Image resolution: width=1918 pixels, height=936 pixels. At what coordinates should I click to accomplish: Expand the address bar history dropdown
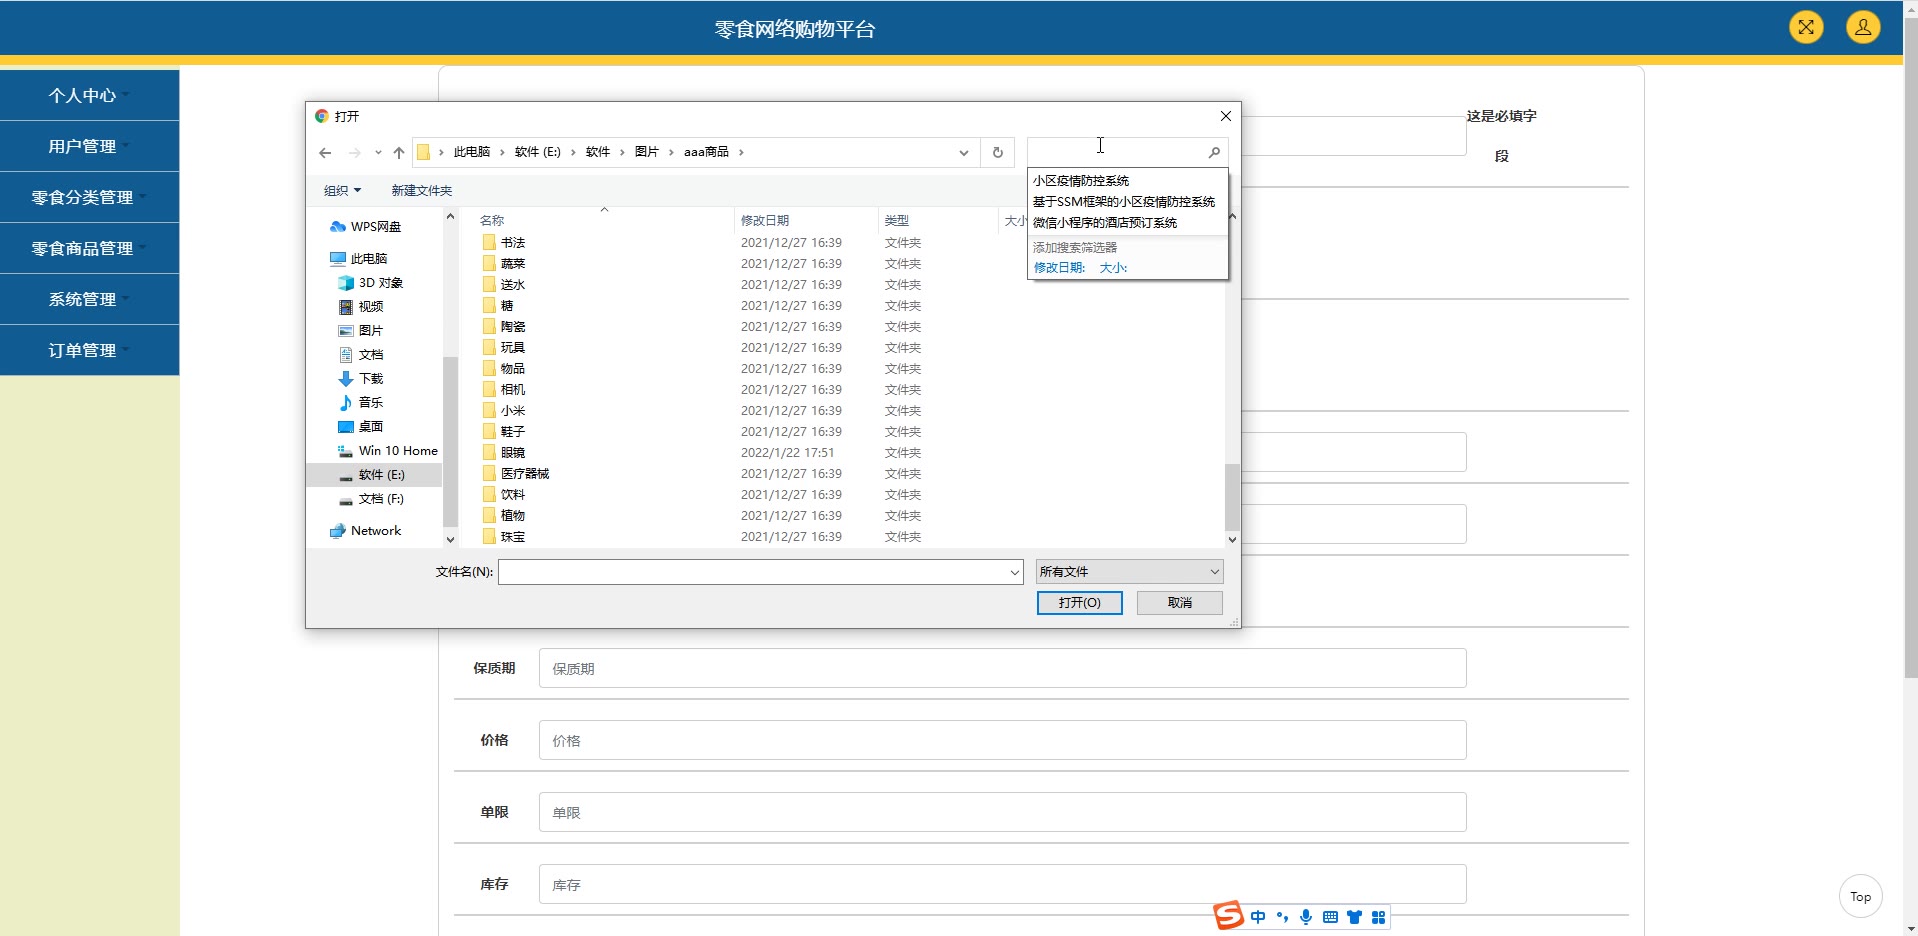tap(964, 153)
